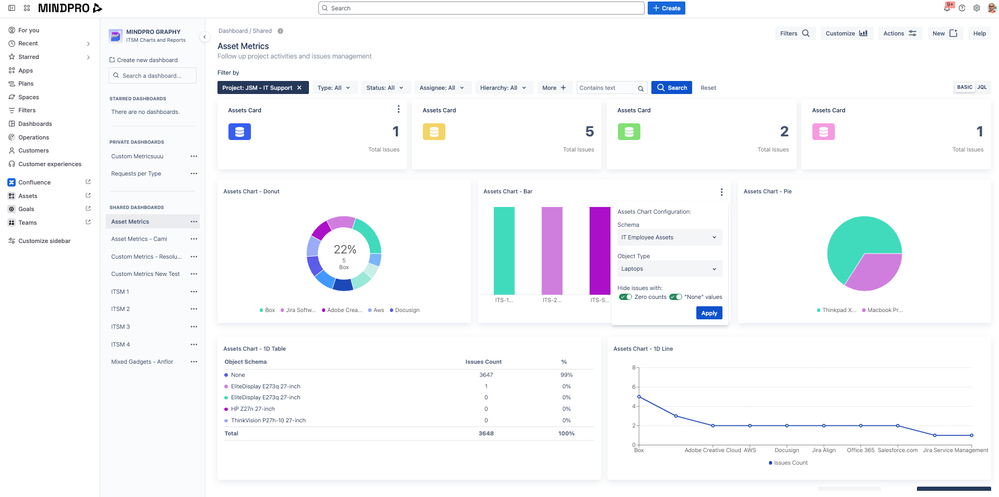Click Reset filters link
The image size is (999, 497).
[x=708, y=88]
